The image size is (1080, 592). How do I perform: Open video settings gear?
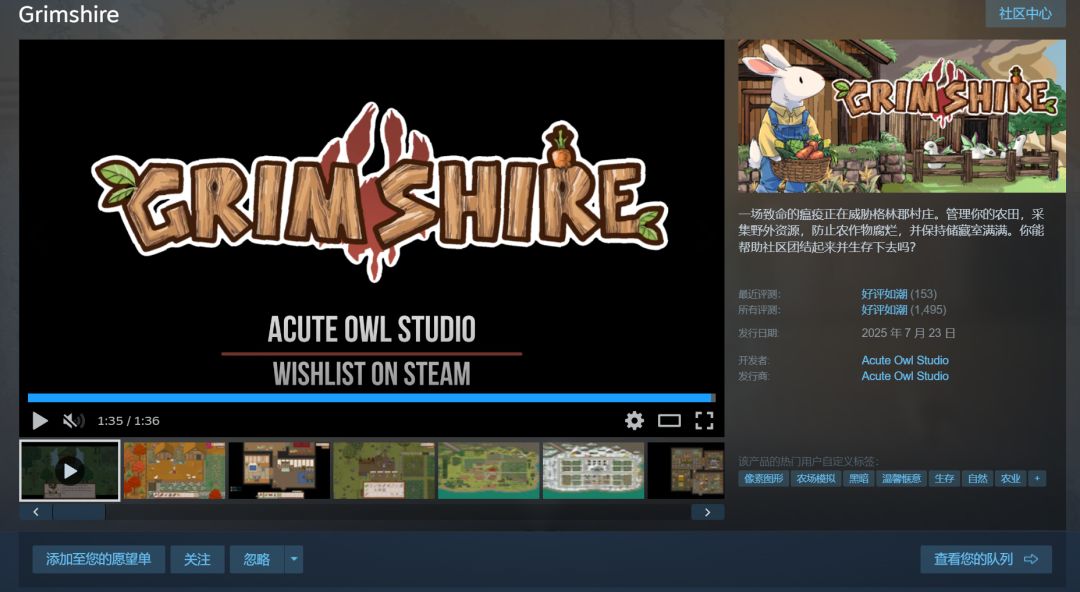[634, 420]
